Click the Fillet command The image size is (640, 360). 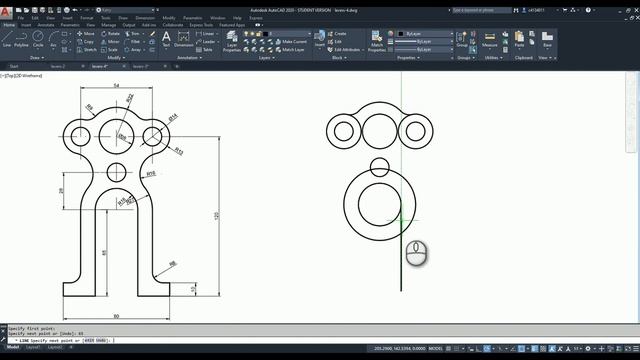click(x=133, y=42)
